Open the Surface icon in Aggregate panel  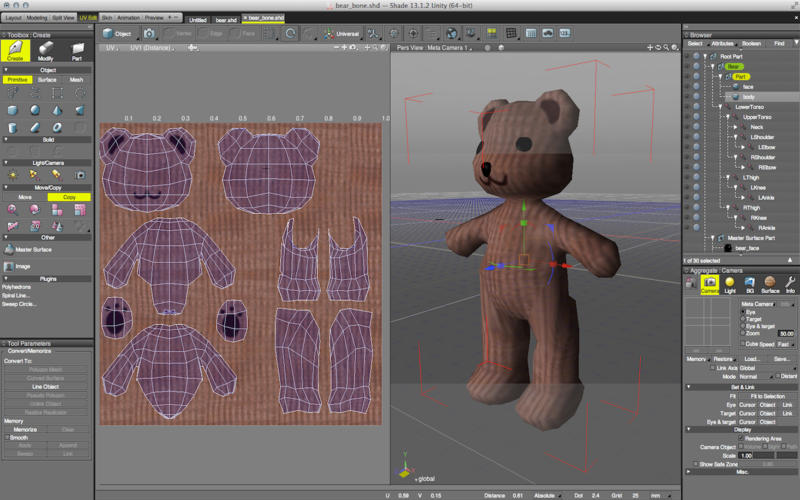click(770, 285)
